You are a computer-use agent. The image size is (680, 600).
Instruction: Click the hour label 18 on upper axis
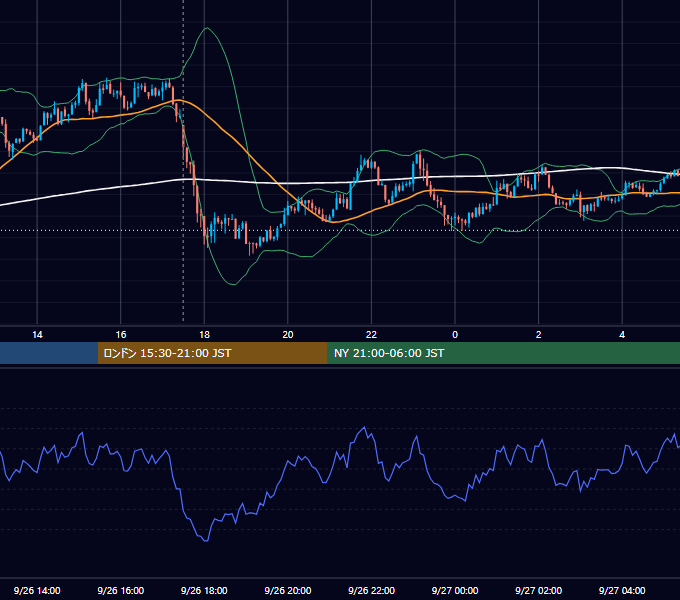(x=204, y=335)
